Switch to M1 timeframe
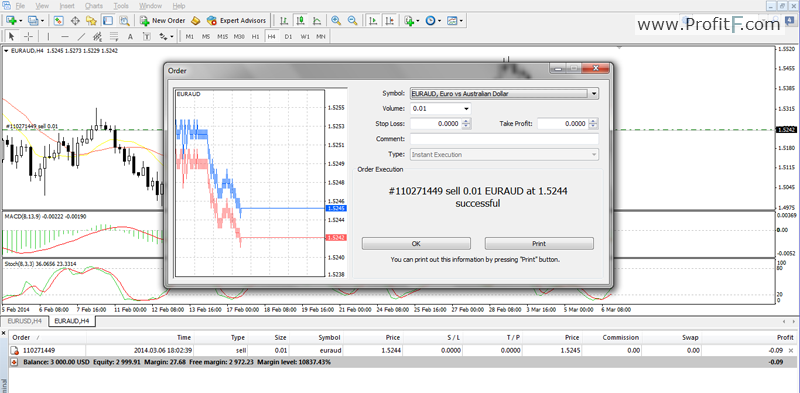Screen dimensions: 800x393 [x=190, y=37]
